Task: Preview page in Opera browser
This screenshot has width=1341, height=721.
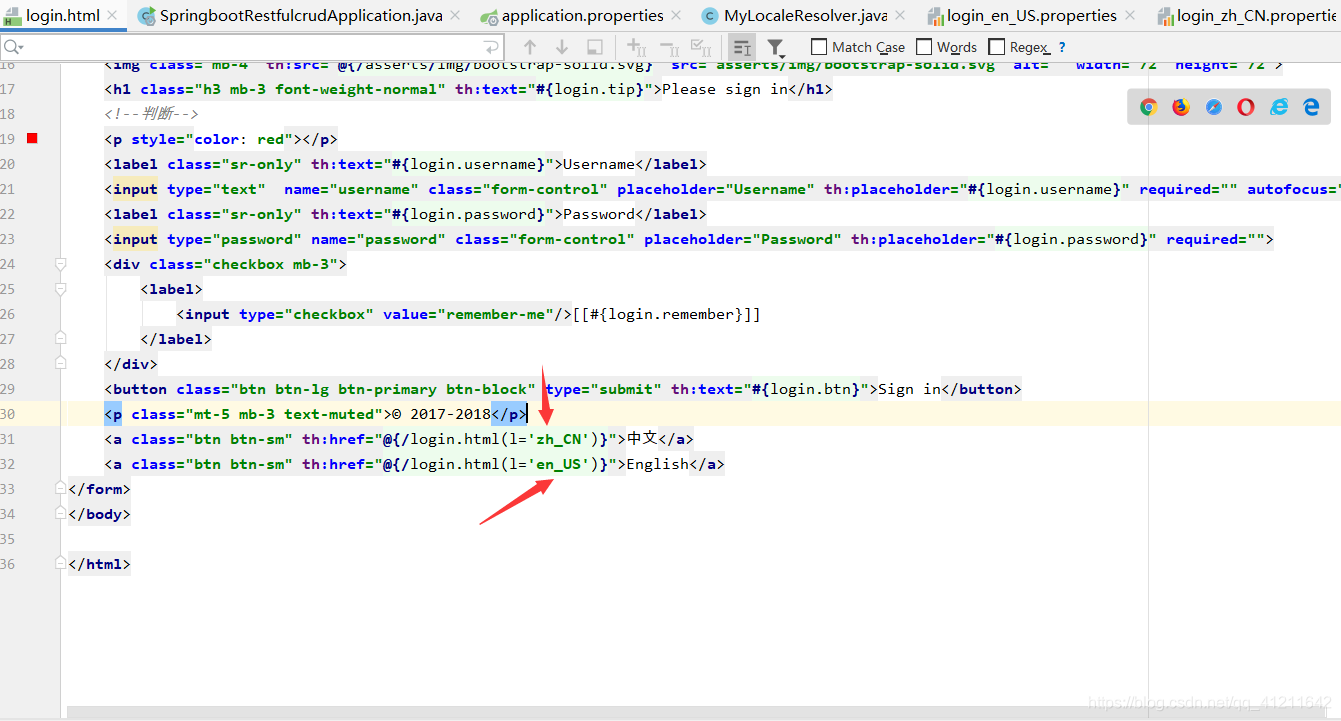Action: [1246, 107]
